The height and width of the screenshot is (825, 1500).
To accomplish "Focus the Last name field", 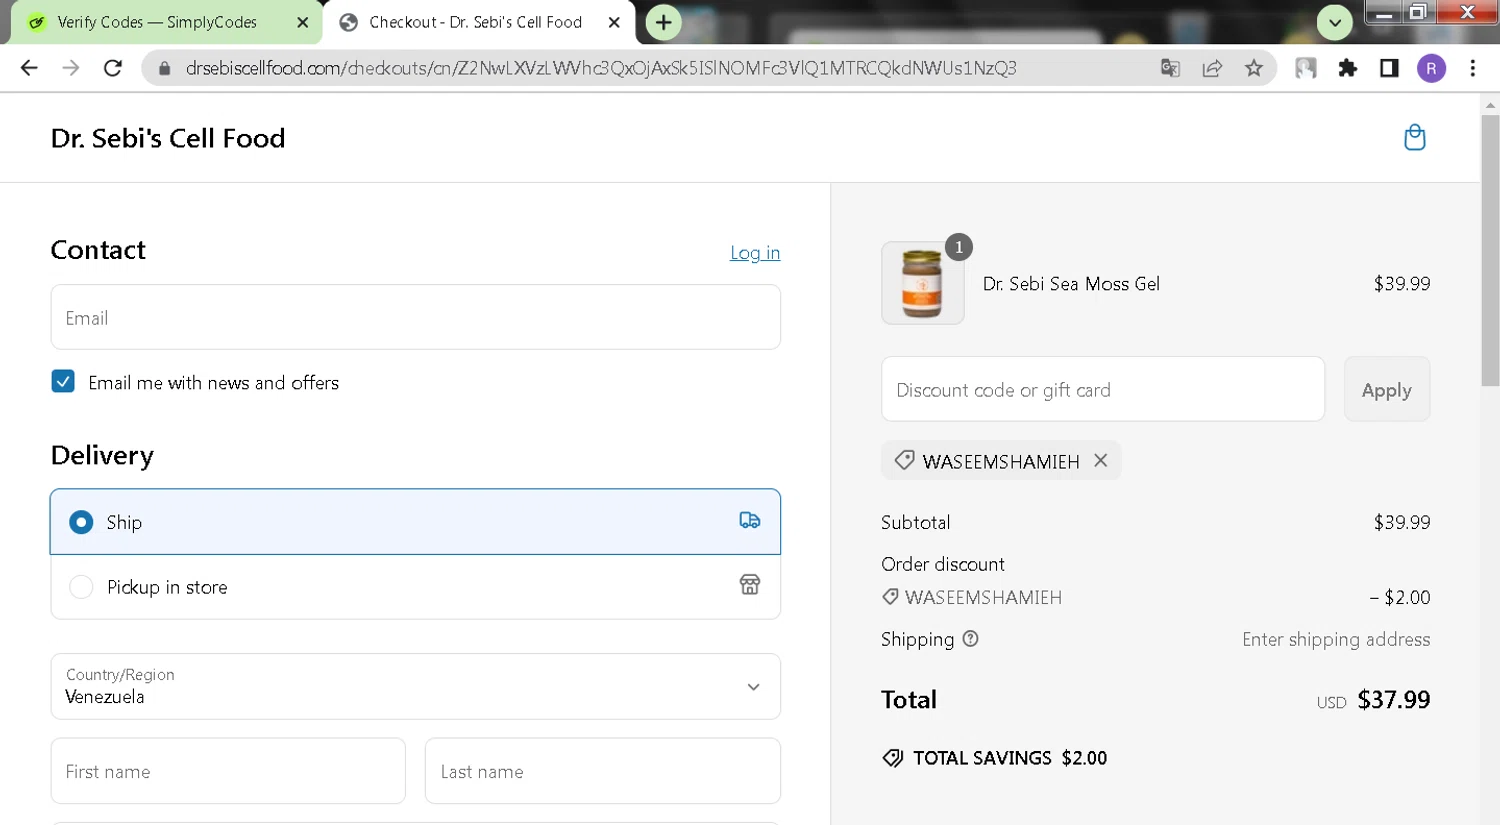I will pos(602,771).
